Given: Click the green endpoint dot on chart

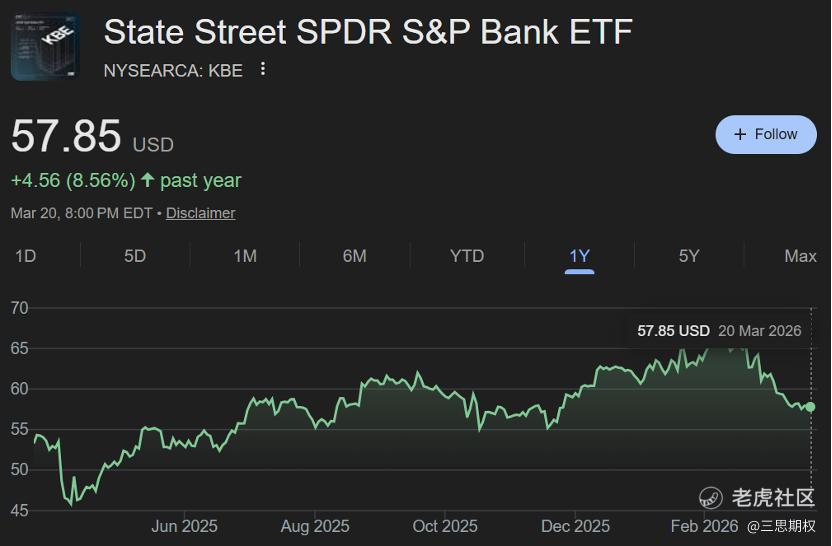Looking at the screenshot, I should point(810,407).
